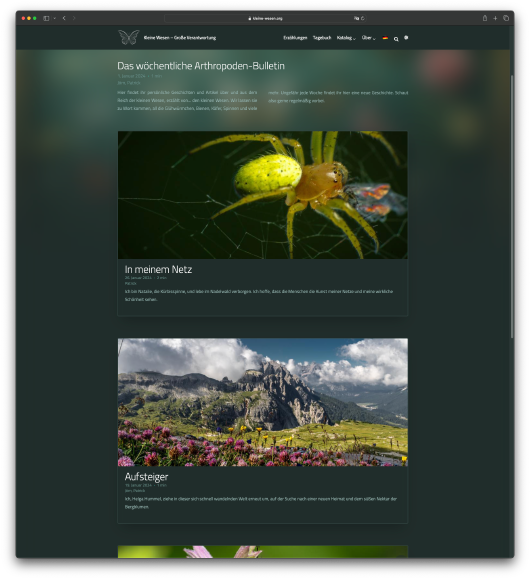Screen dimensions: 530x579
Task: Open the site search magnifier
Action: pyautogui.click(x=396, y=39)
